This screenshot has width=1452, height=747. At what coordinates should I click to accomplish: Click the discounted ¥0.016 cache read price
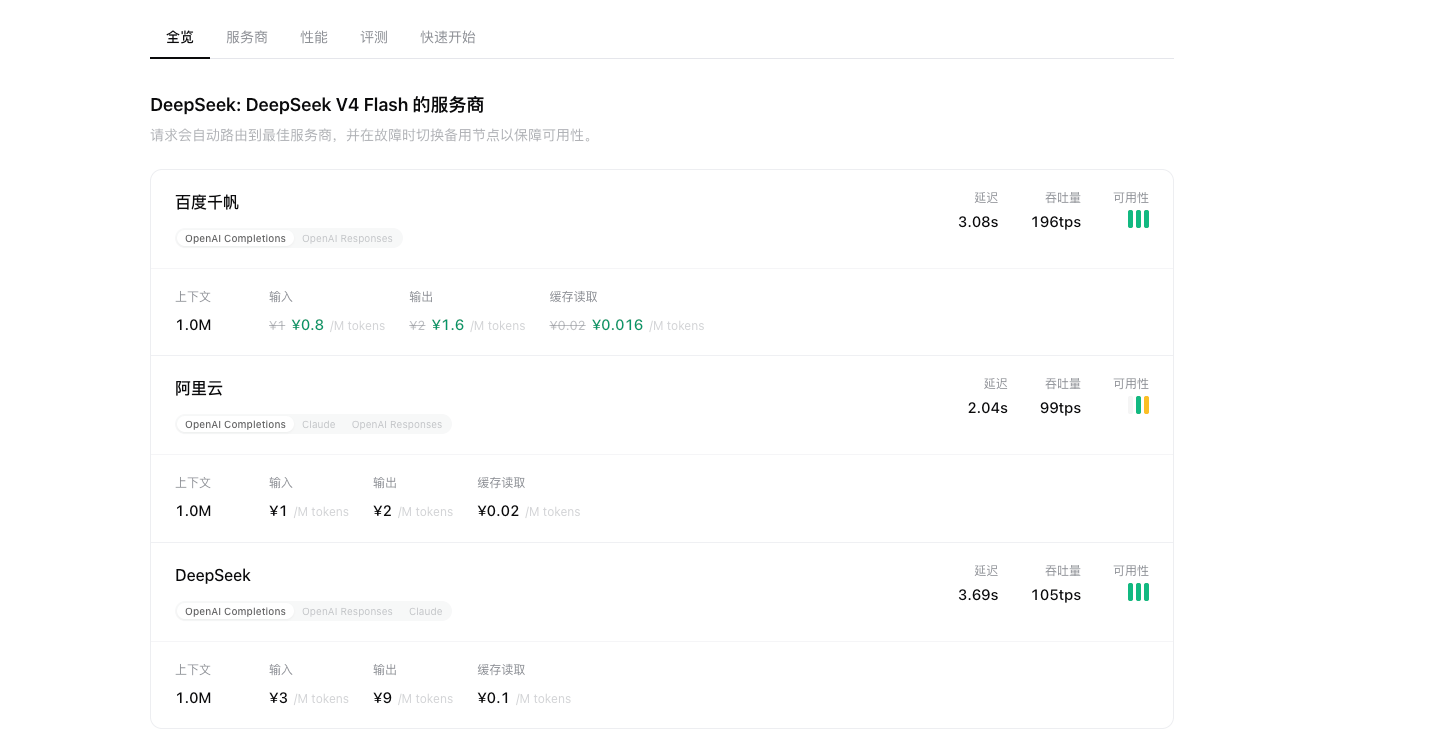point(618,324)
